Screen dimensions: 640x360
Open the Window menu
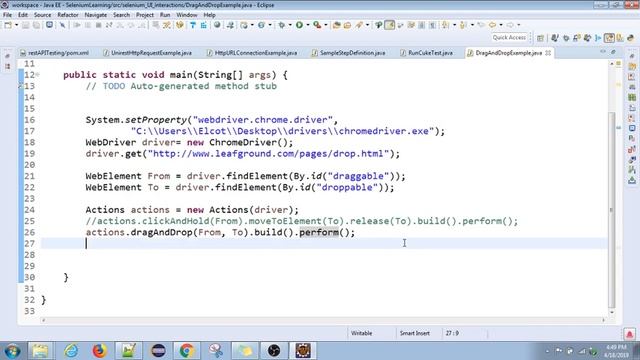(187, 15)
